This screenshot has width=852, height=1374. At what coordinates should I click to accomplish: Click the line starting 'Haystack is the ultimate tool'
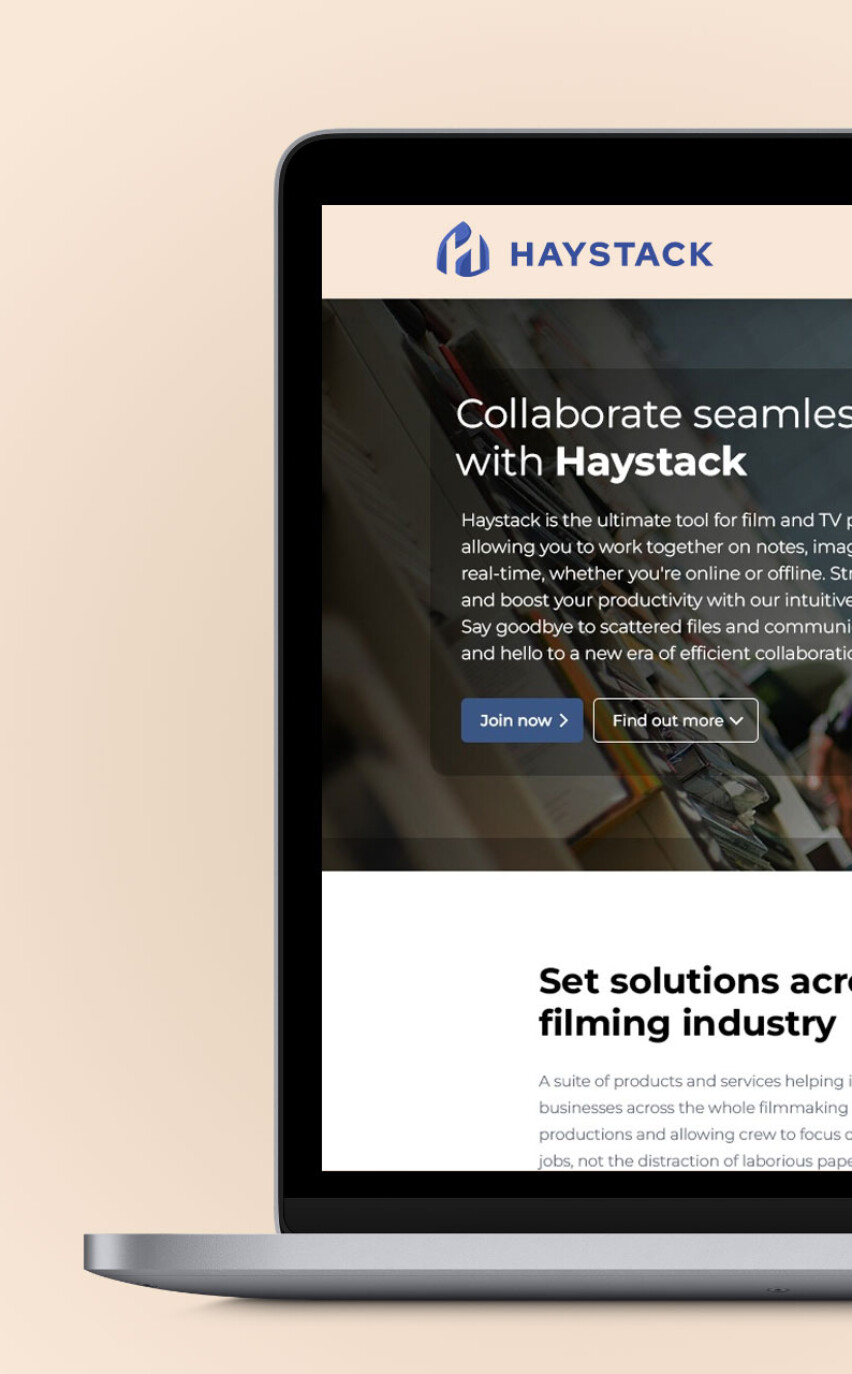[x=656, y=520]
